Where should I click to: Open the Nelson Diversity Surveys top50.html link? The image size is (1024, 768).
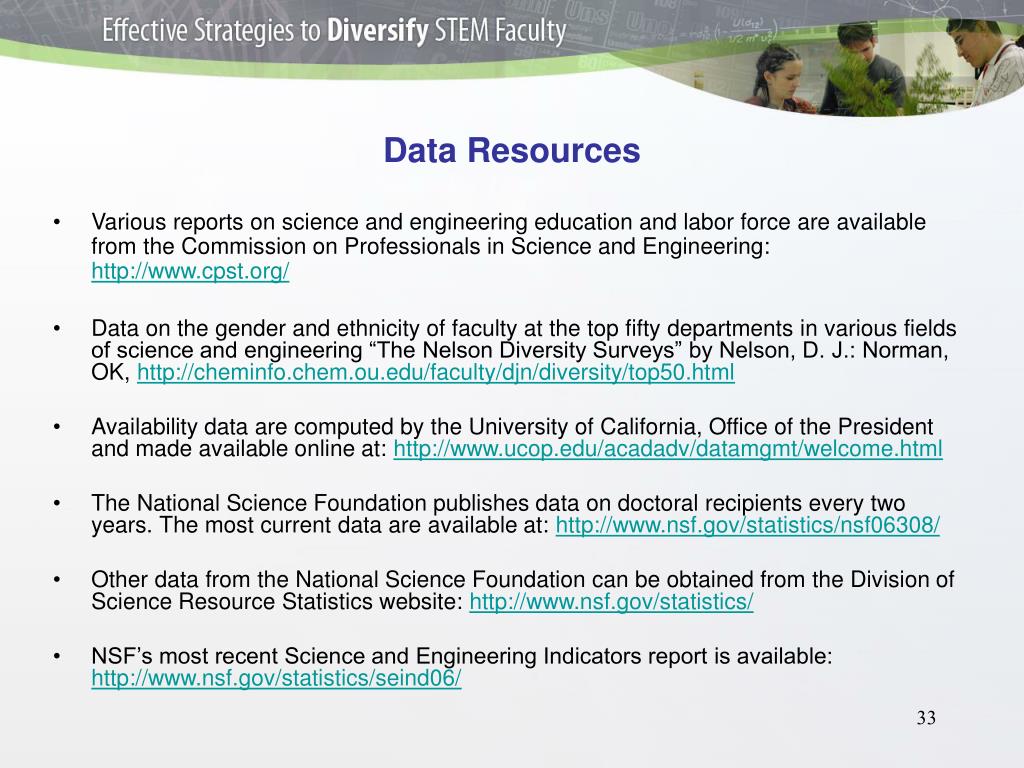pos(436,372)
